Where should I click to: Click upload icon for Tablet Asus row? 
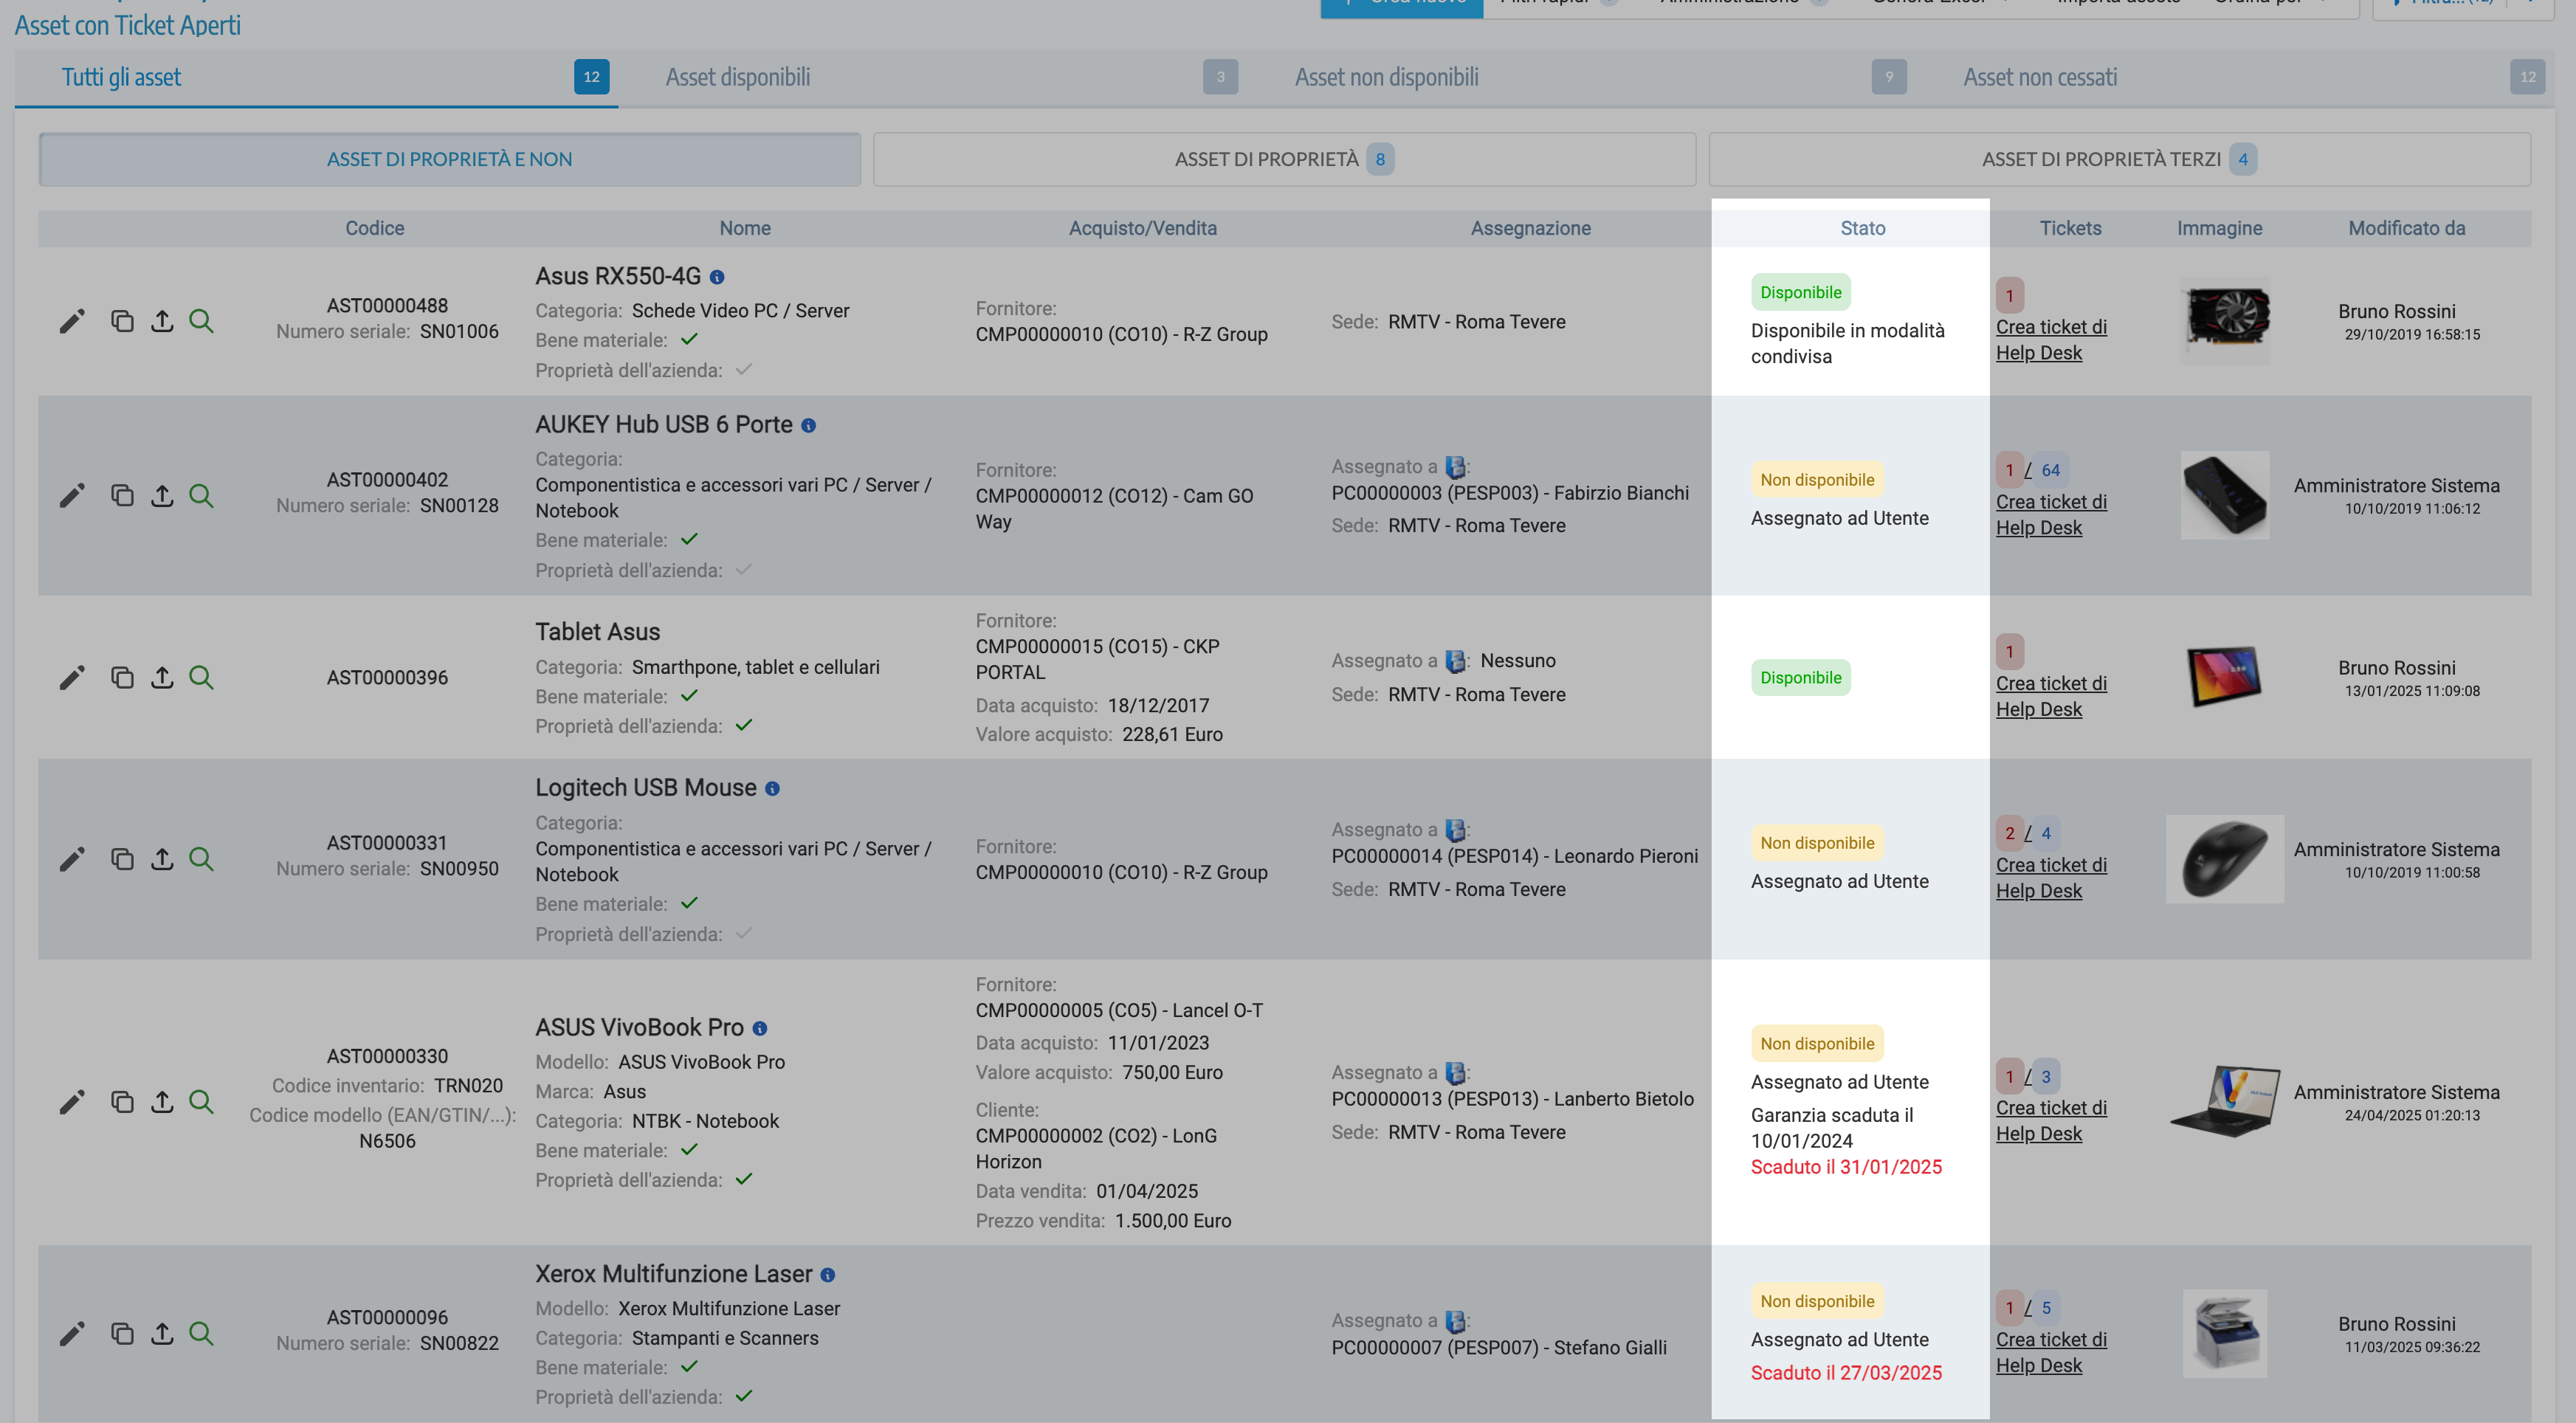click(x=162, y=678)
